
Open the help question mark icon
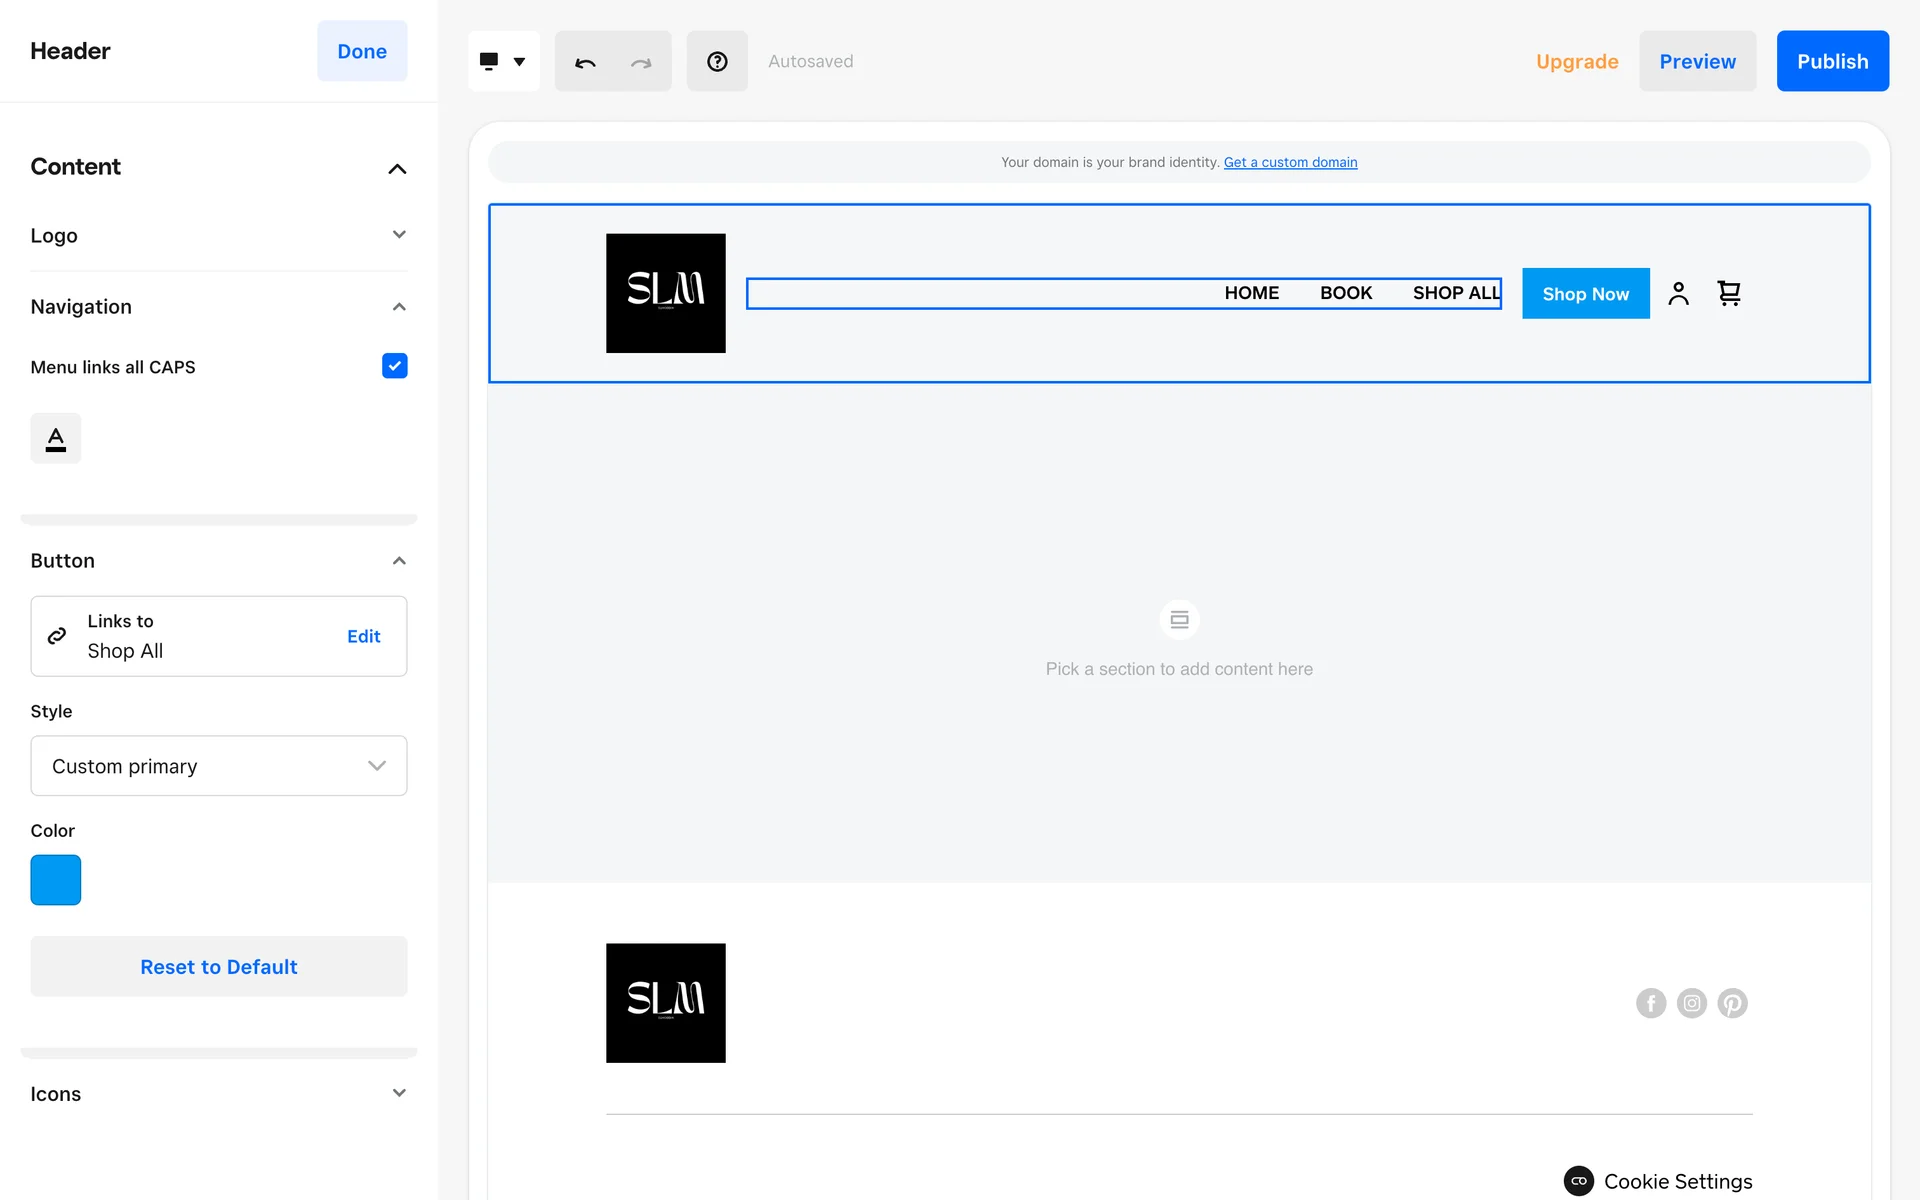717,62
